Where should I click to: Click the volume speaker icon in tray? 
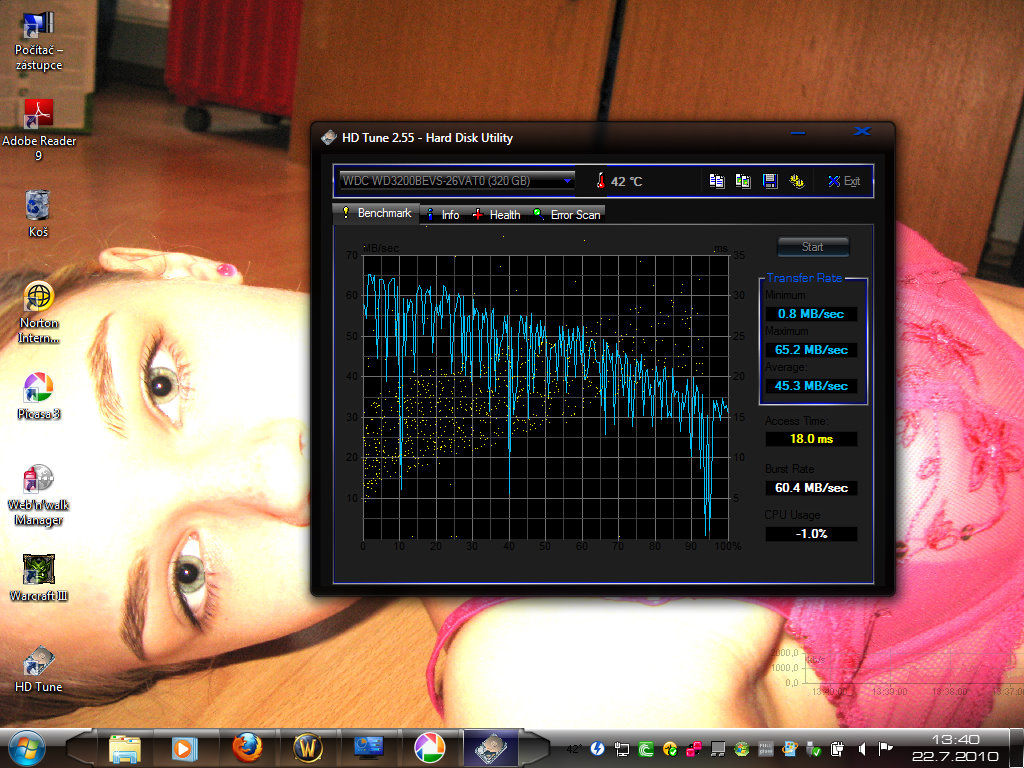click(x=862, y=748)
